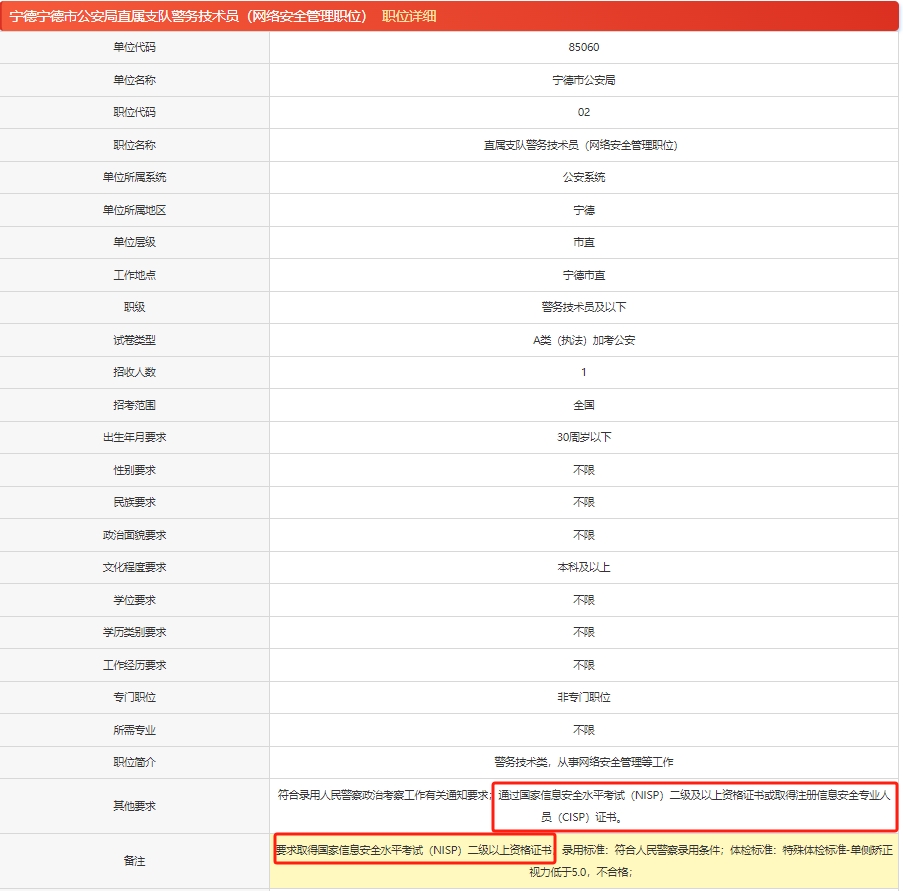Click the 本科及以上 education requirement
903x891 pixels.
click(583, 568)
